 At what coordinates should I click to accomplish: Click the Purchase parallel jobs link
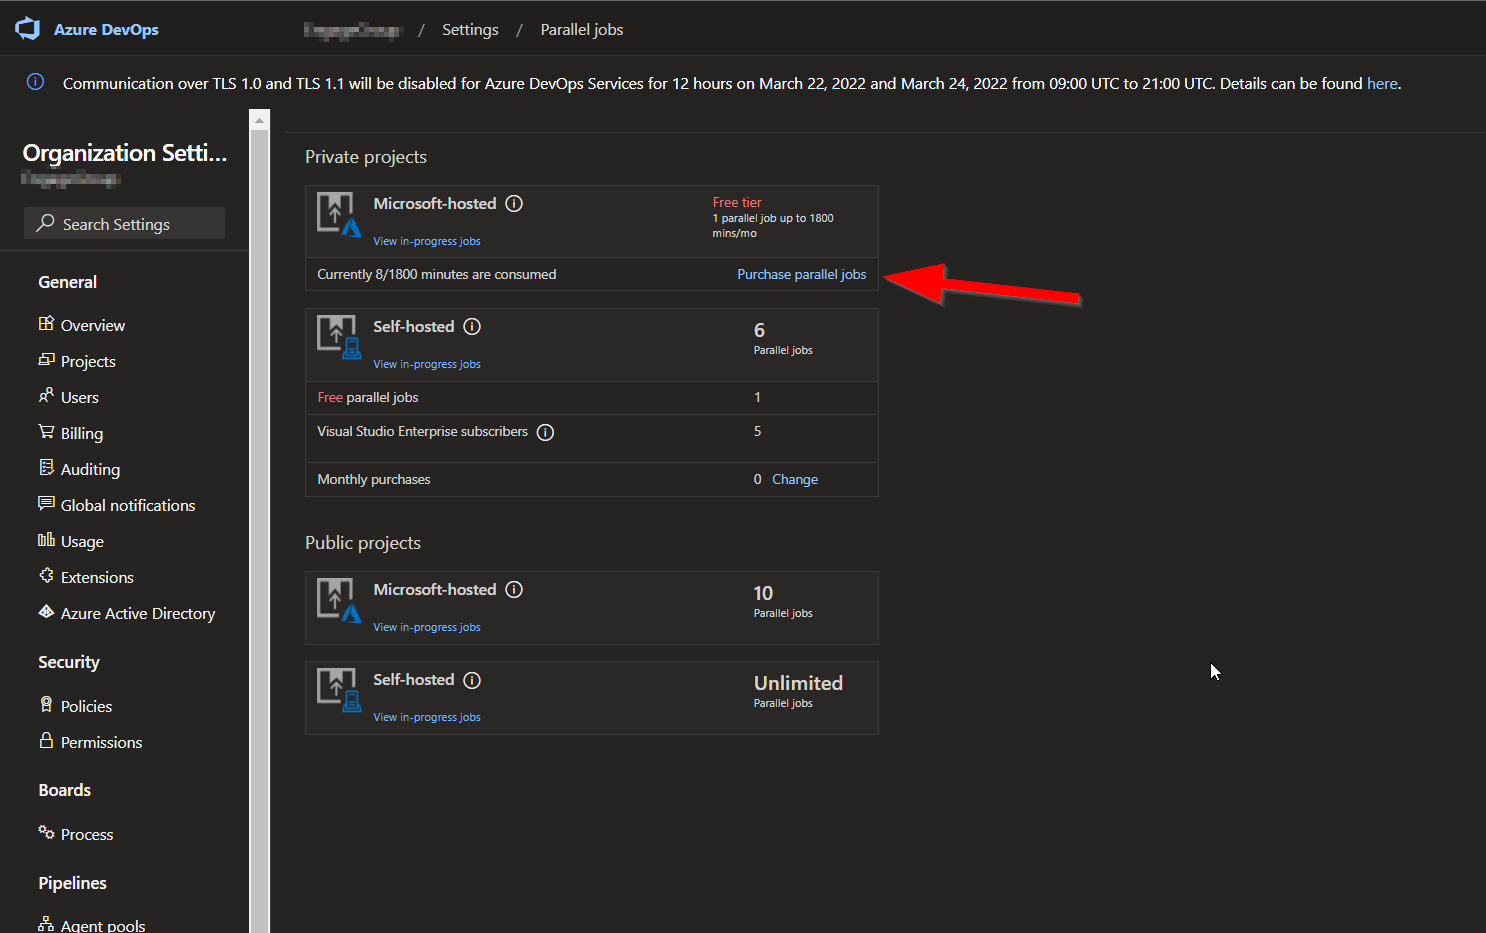coord(802,275)
